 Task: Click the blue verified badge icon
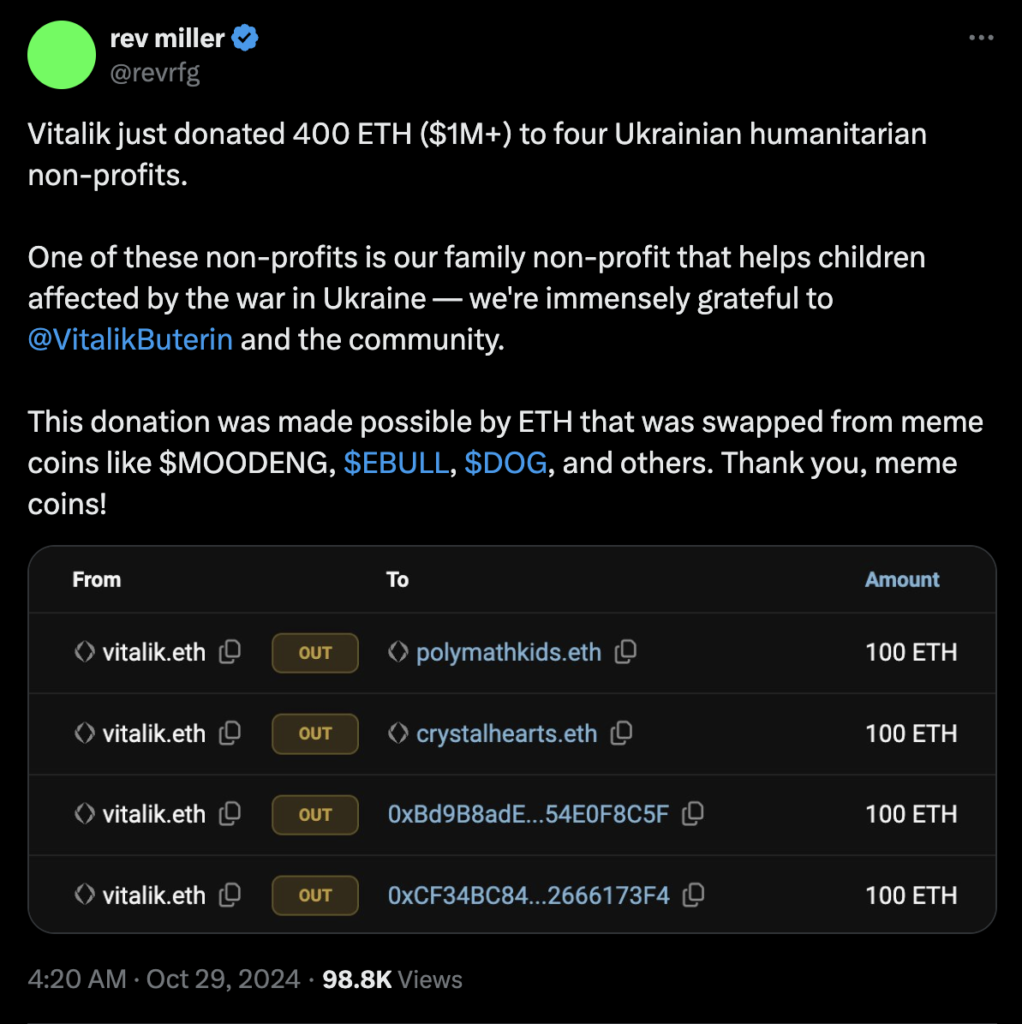coord(246,39)
